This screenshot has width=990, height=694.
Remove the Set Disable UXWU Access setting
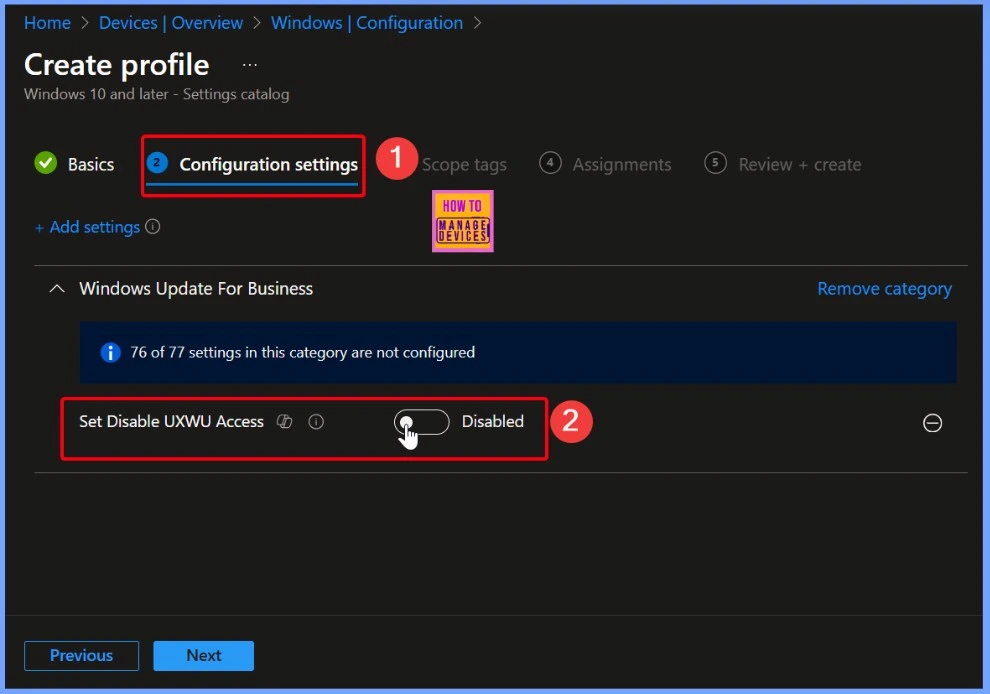point(932,422)
